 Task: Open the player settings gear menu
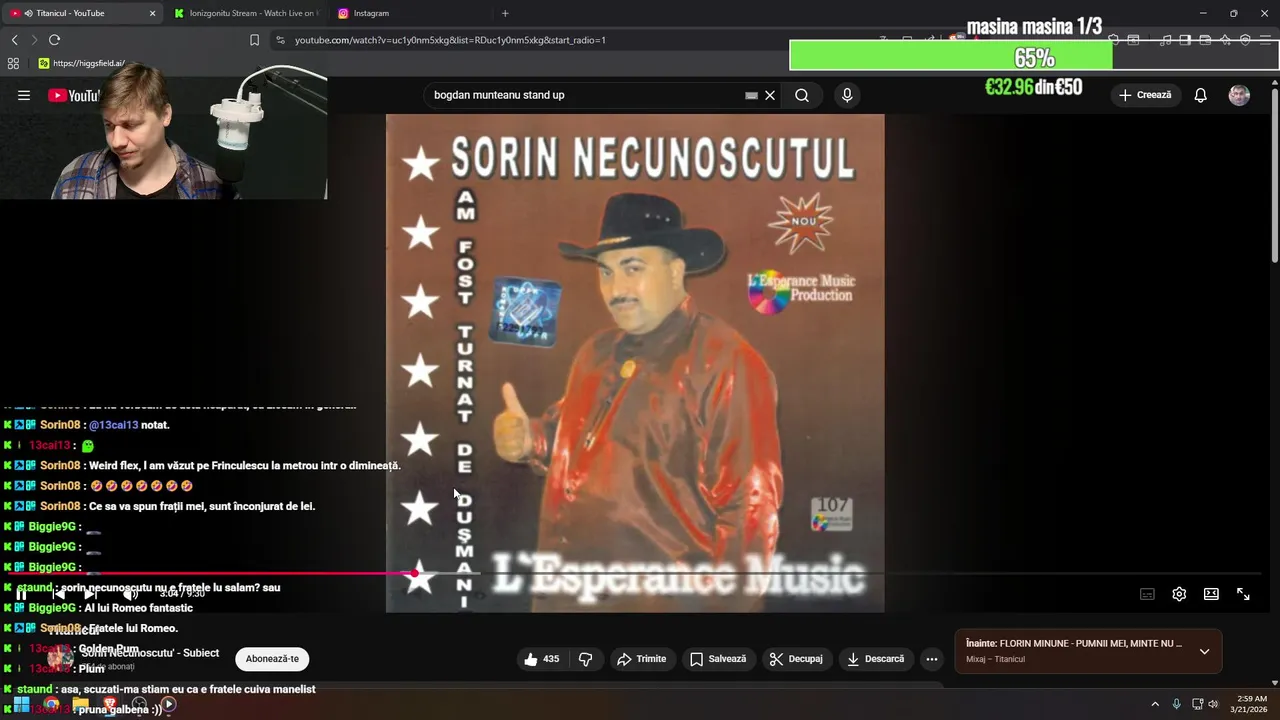pos(1179,594)
